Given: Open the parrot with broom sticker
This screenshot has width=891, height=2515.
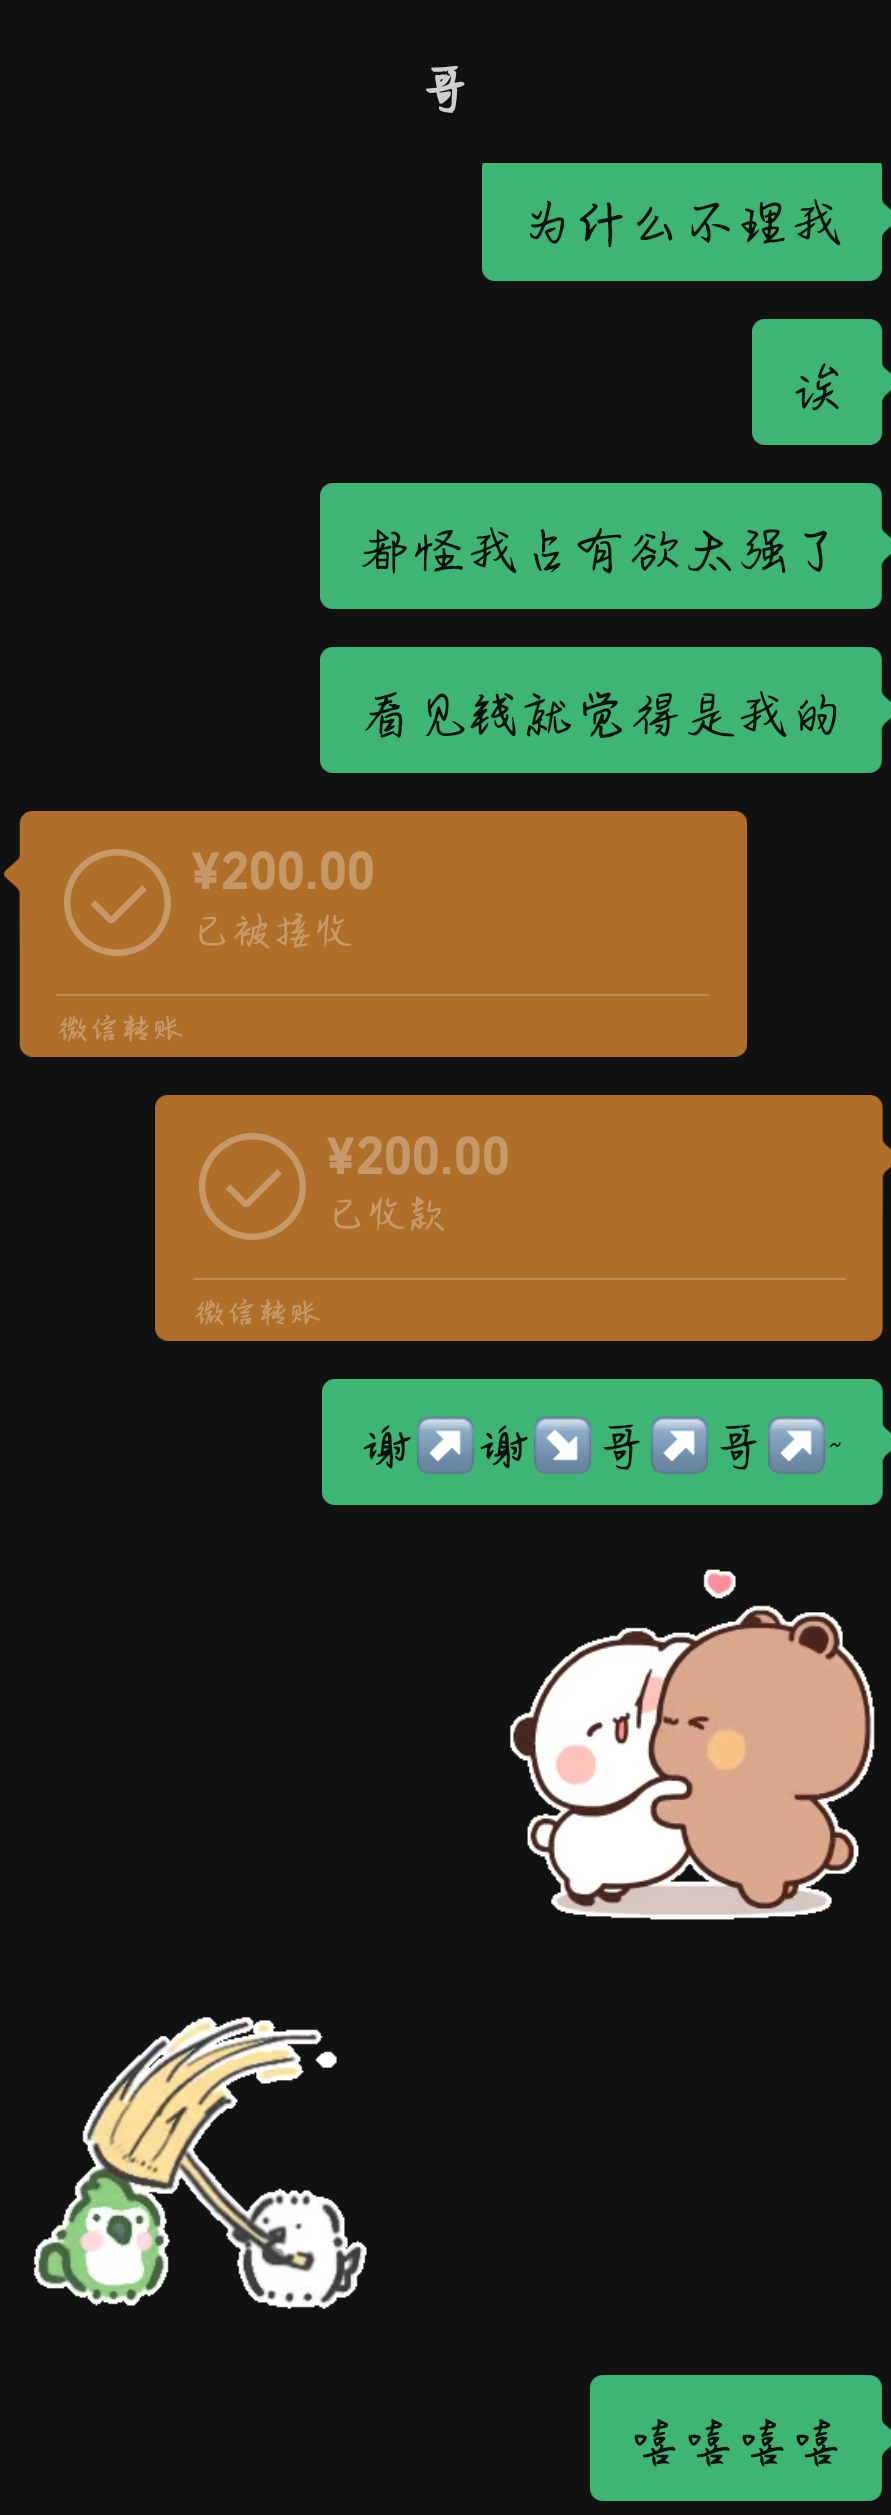Looking at the screenshot, I should tap(200, 2161).
